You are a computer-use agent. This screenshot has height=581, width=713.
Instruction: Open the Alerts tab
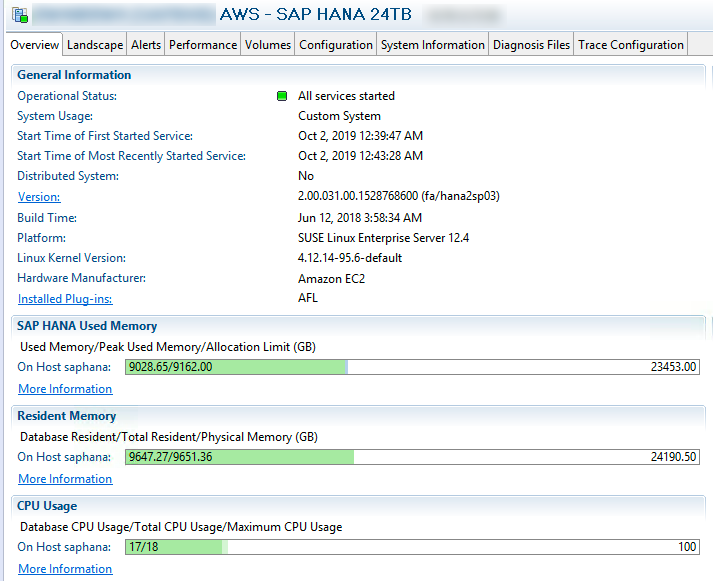(146, 45)
